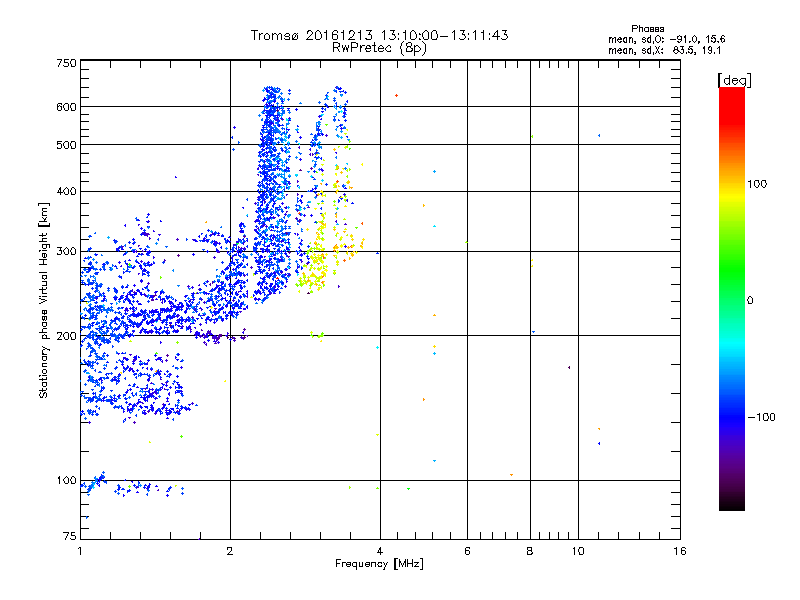
Task: Click the colorbar tick label '-100'
Action: [761, 417]
